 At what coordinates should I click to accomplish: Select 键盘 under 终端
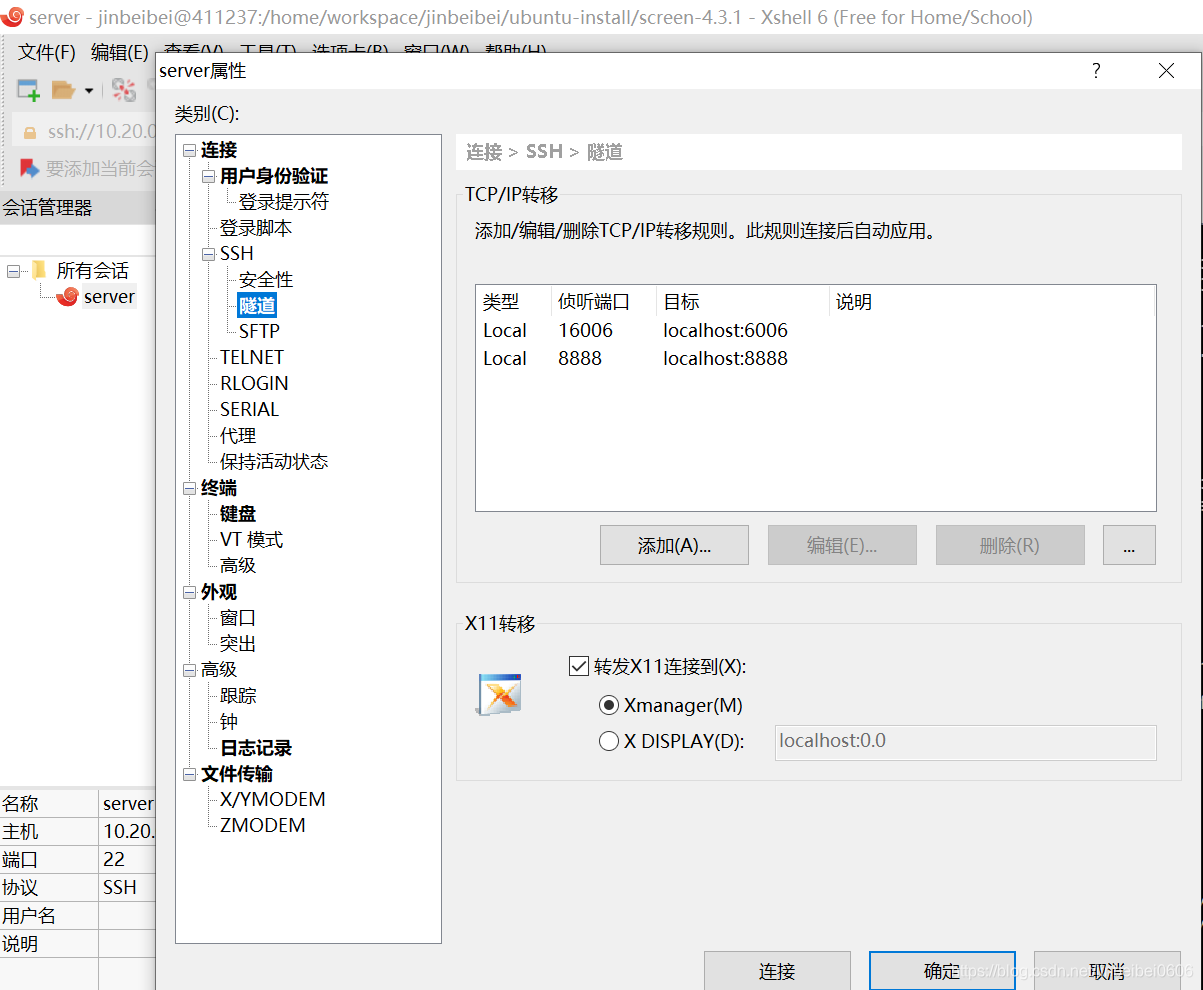click(x=238, y=514)
